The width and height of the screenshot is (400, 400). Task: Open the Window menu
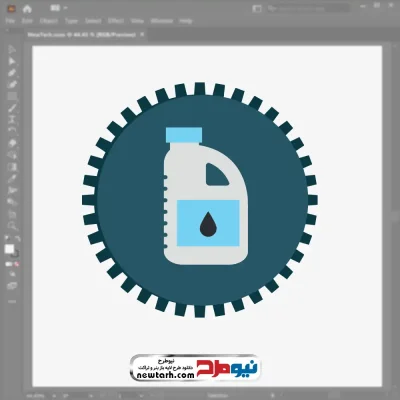tap(162, 21)
